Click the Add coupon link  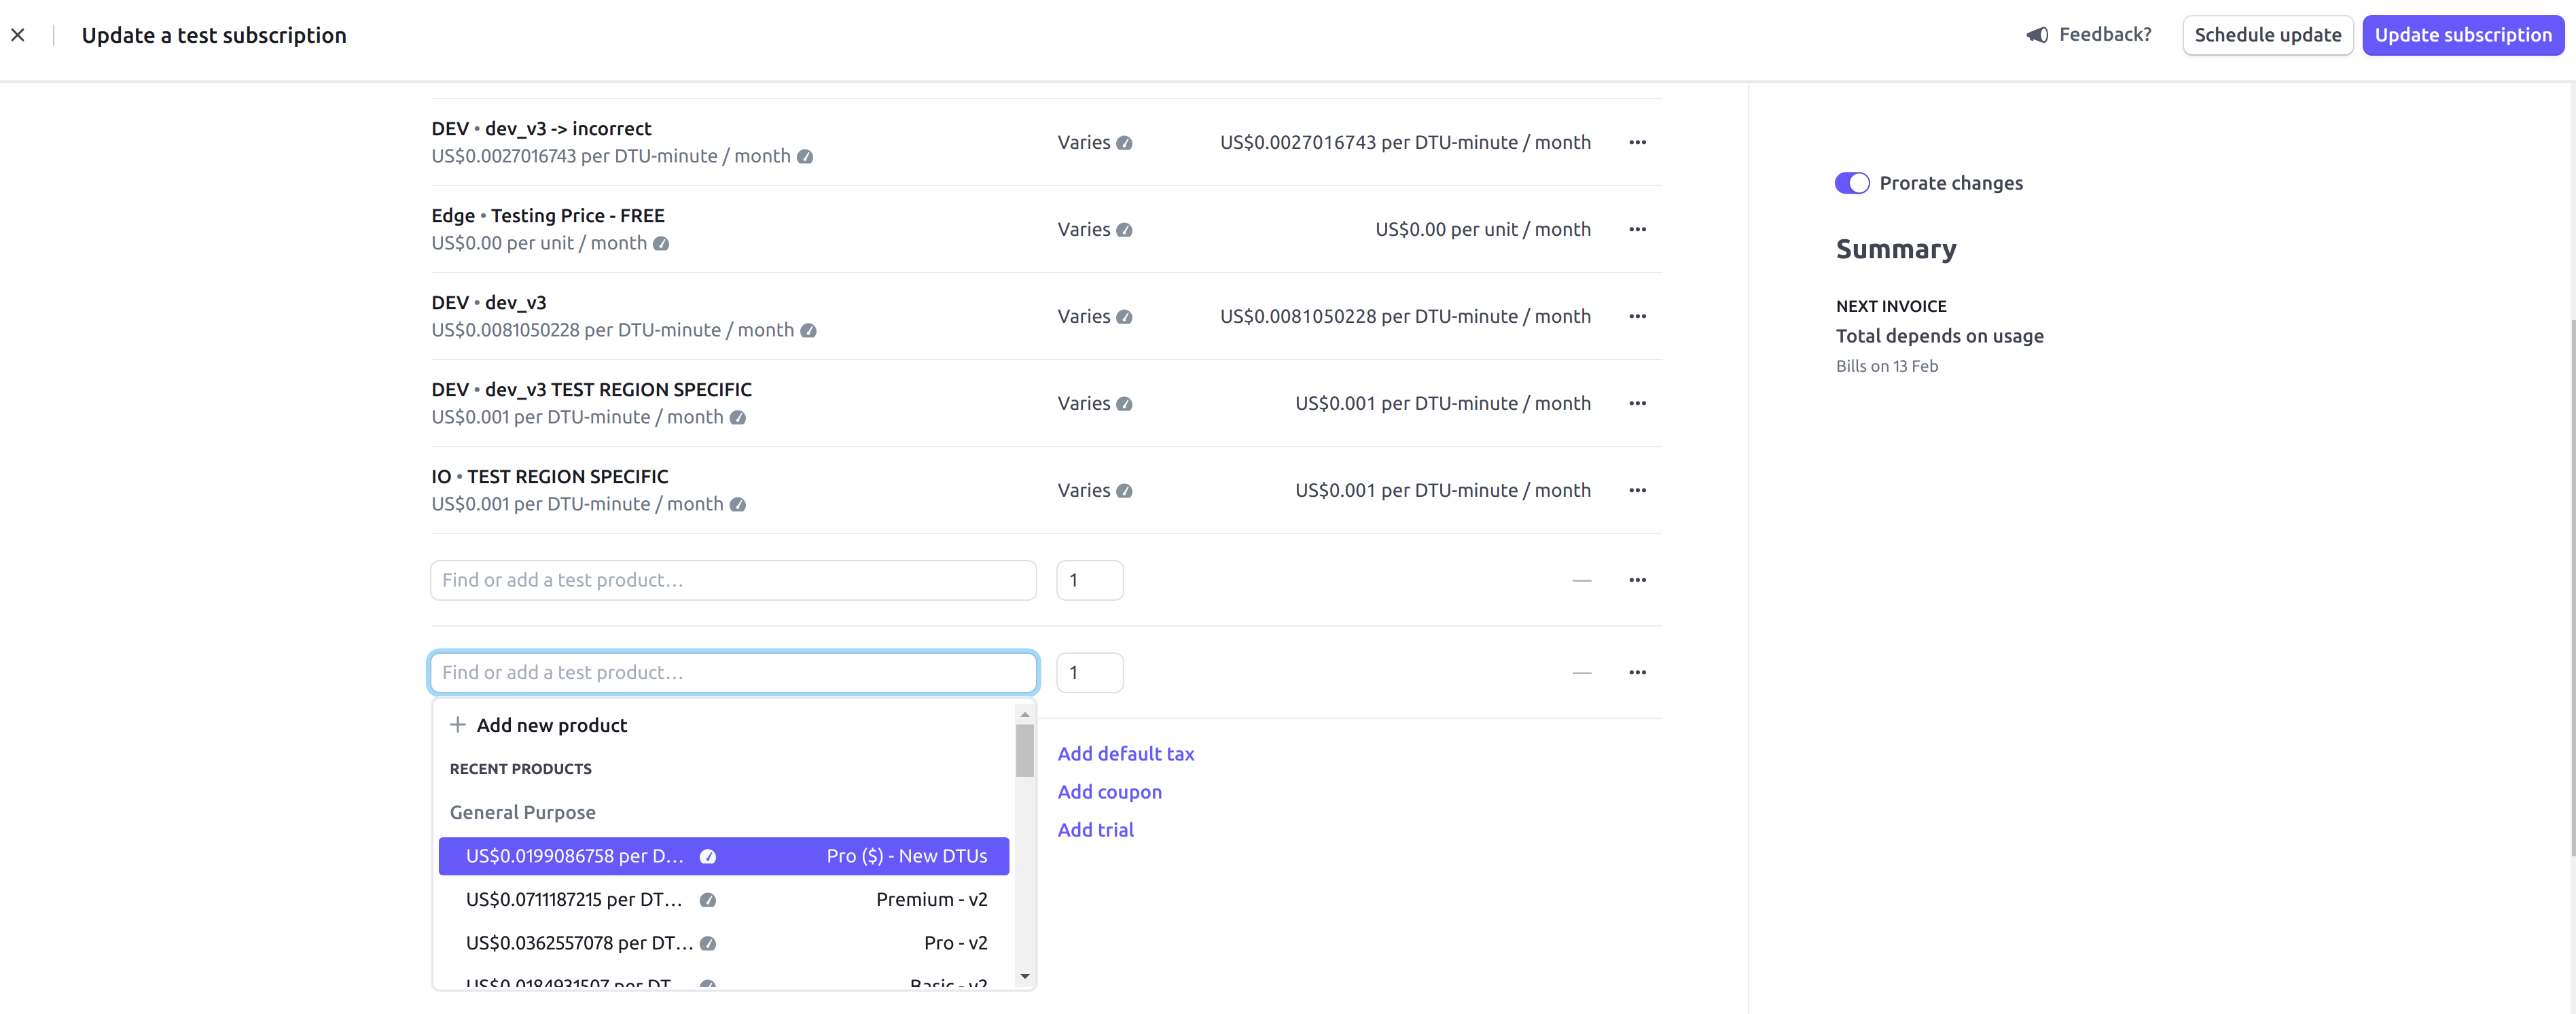pos(1109,792)
